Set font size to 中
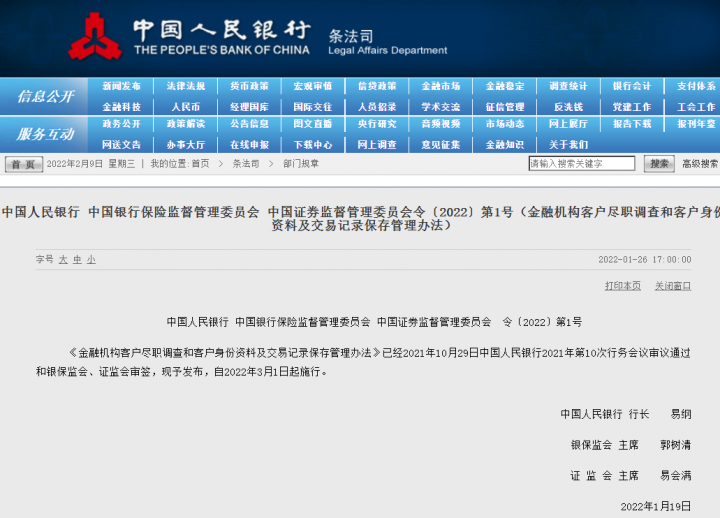 click(77, 259)
